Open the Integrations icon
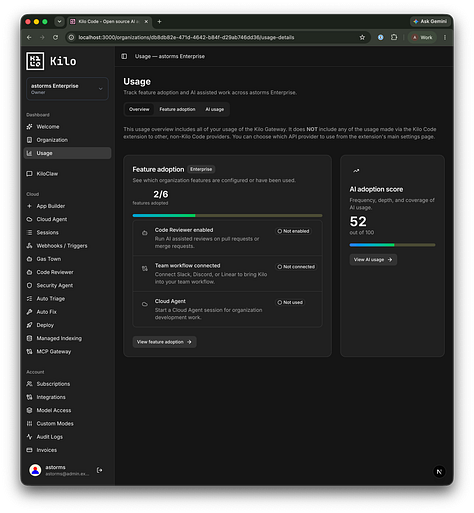The width and height of the screenshot is (474, 513). coord(29,397)
